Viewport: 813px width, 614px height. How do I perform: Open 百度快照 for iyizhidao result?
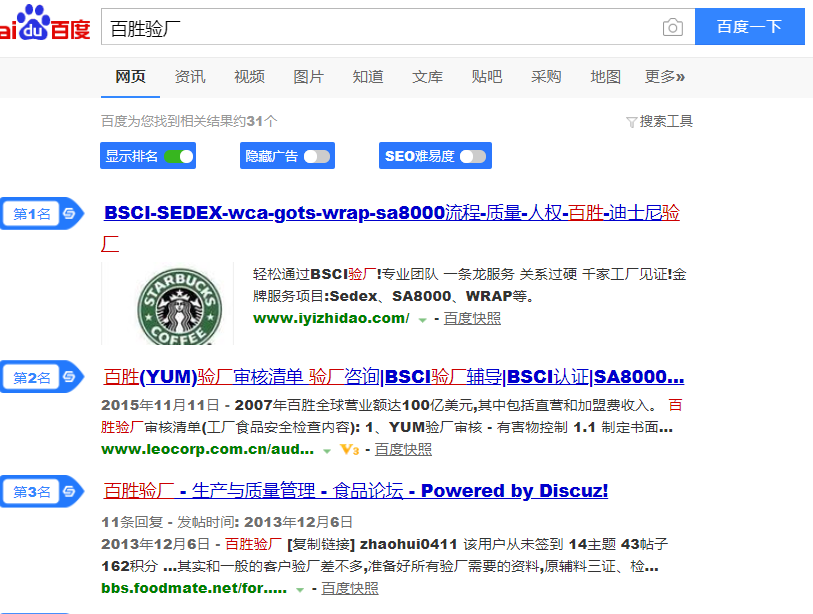click(472, 318)
